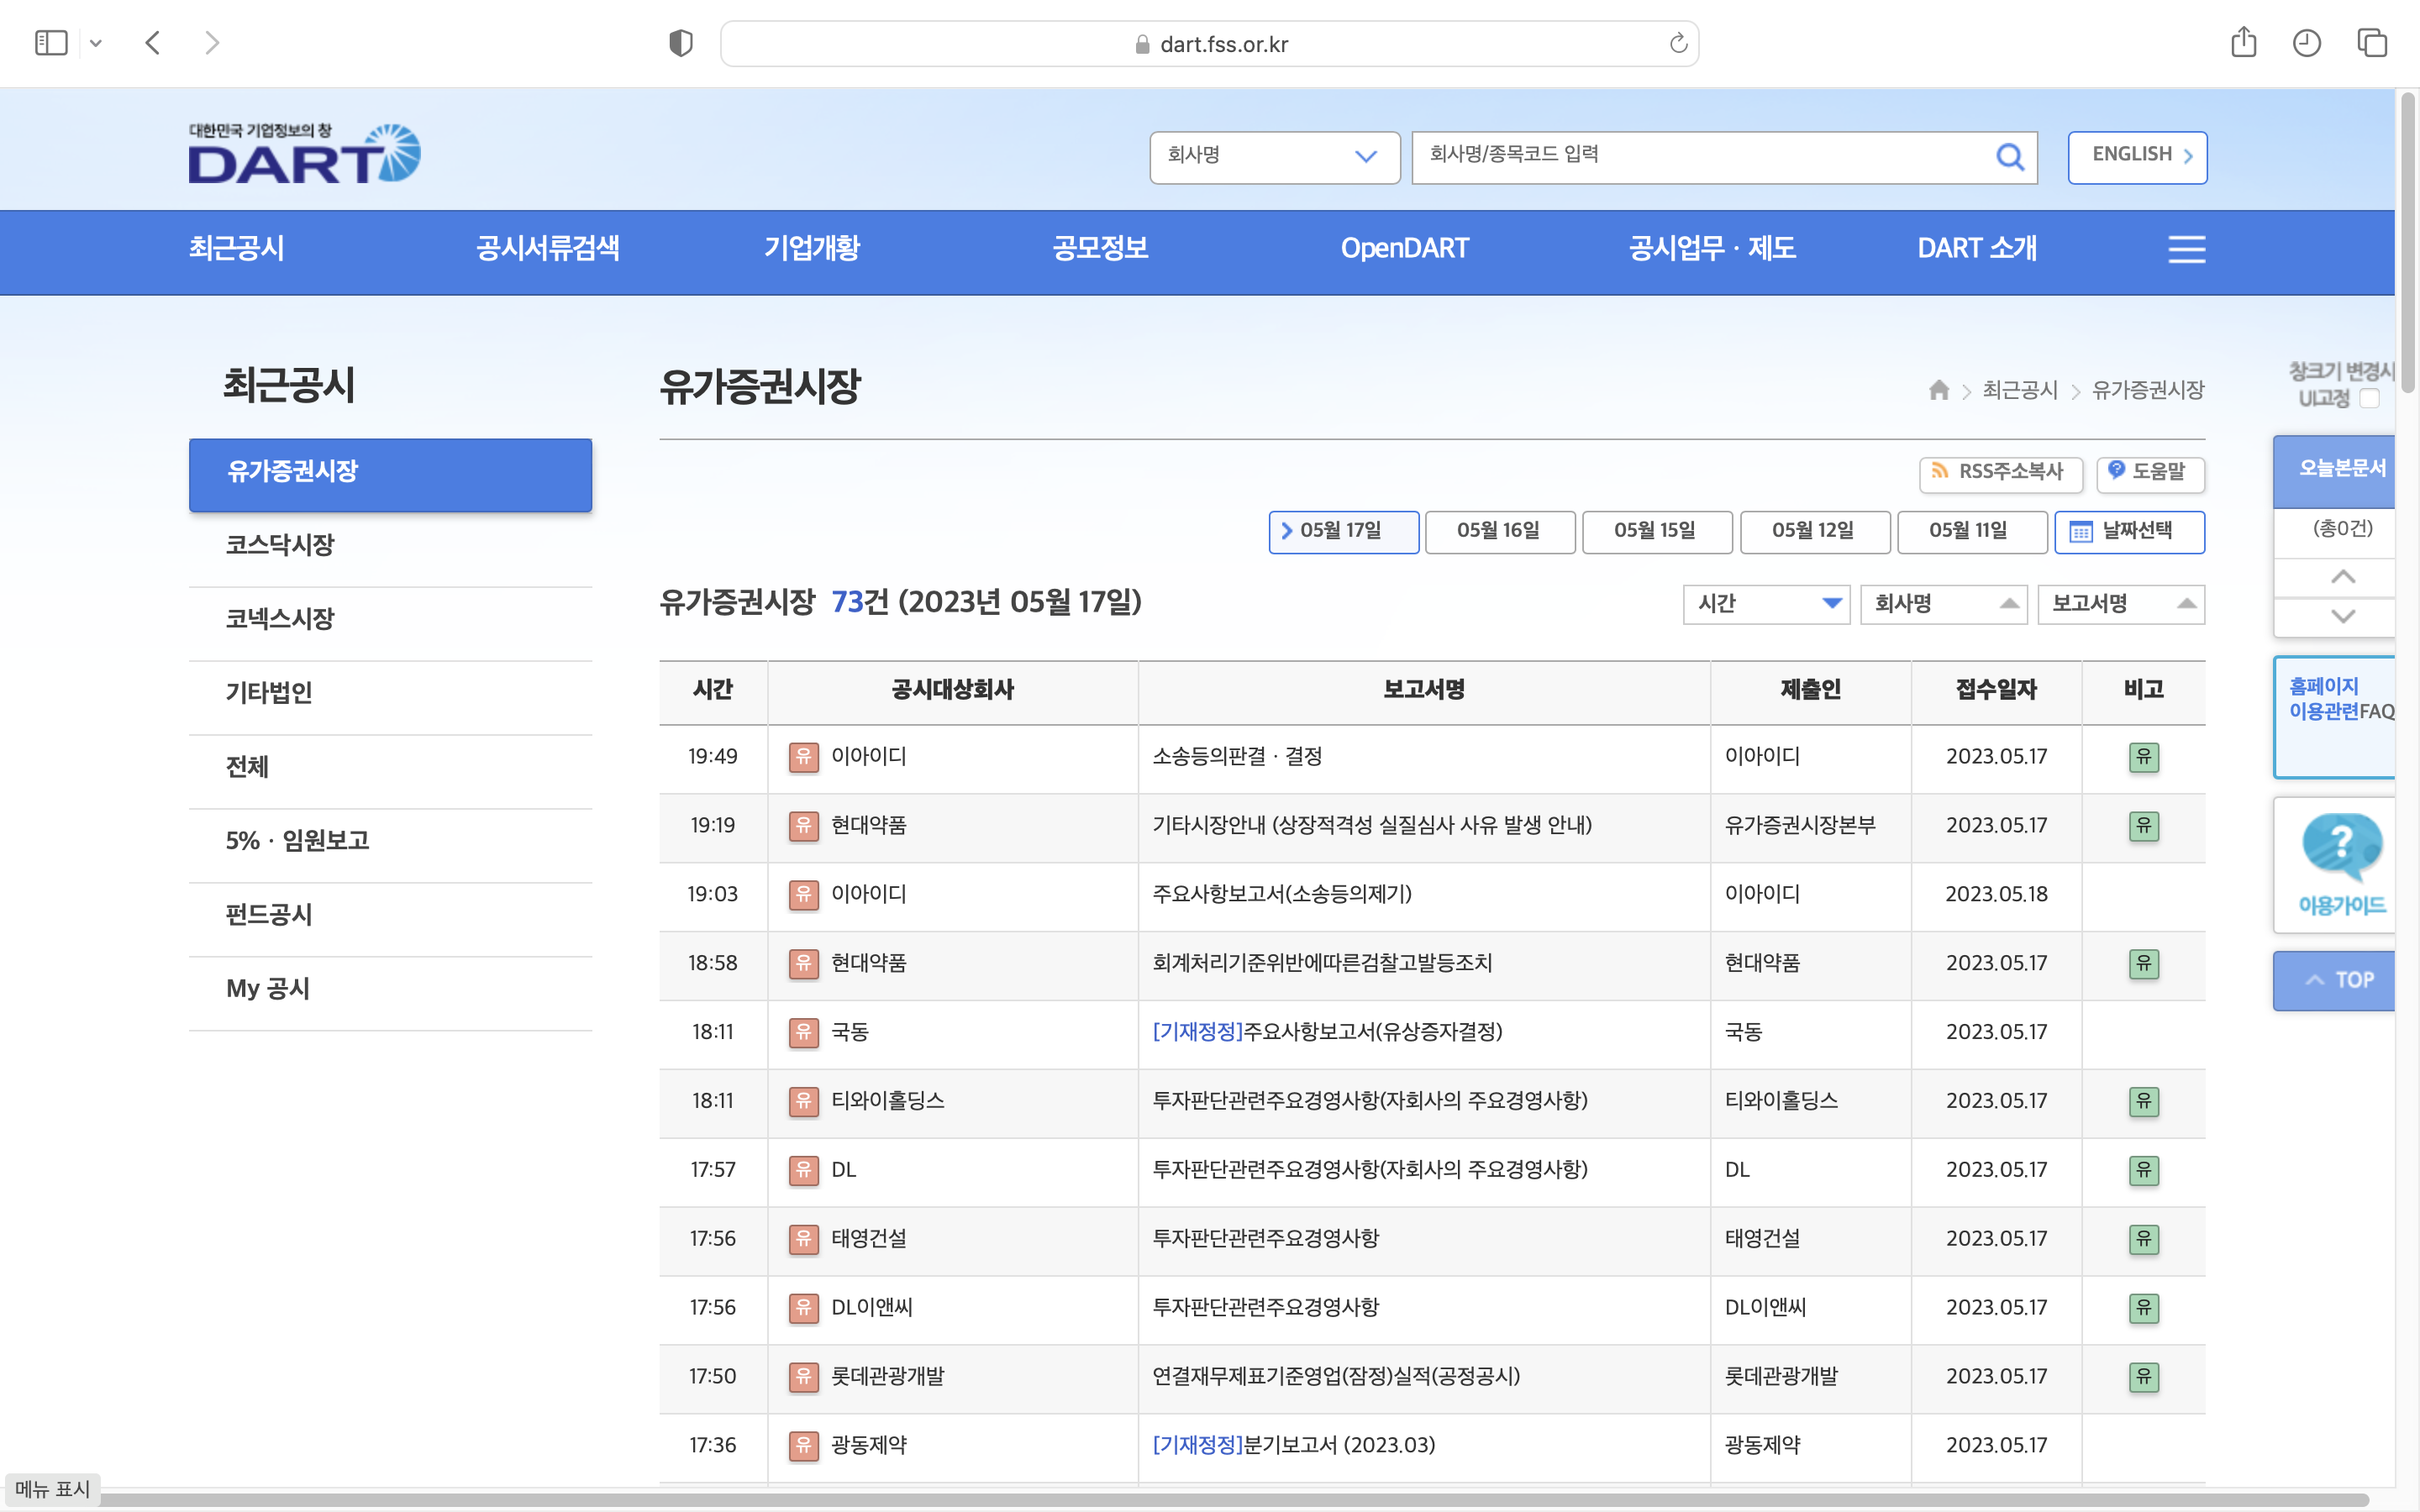
Task: Reload the page with refresh icon
Action: pyautogui.click(x=1678, y=43)
